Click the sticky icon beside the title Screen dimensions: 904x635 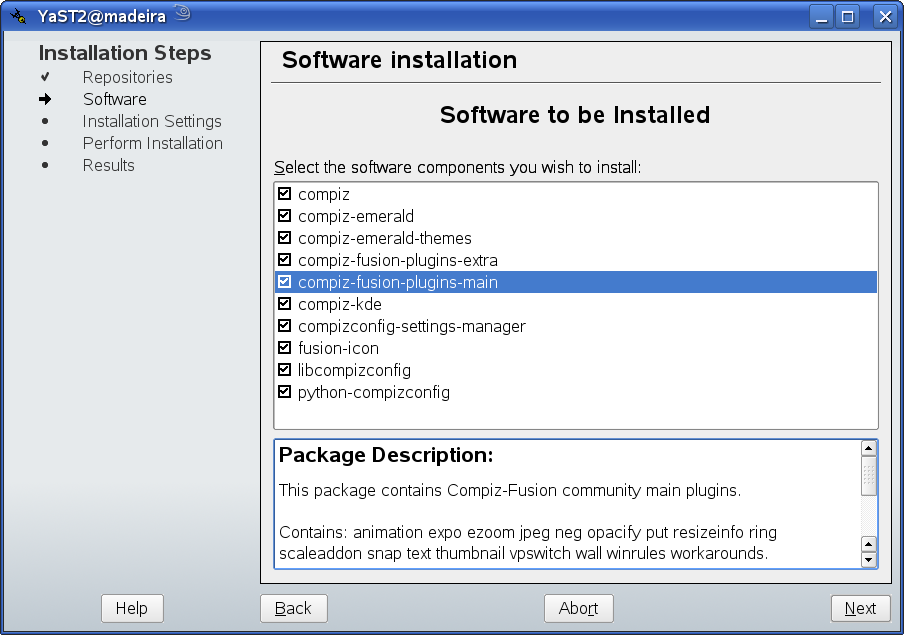(x=183, y=14)
